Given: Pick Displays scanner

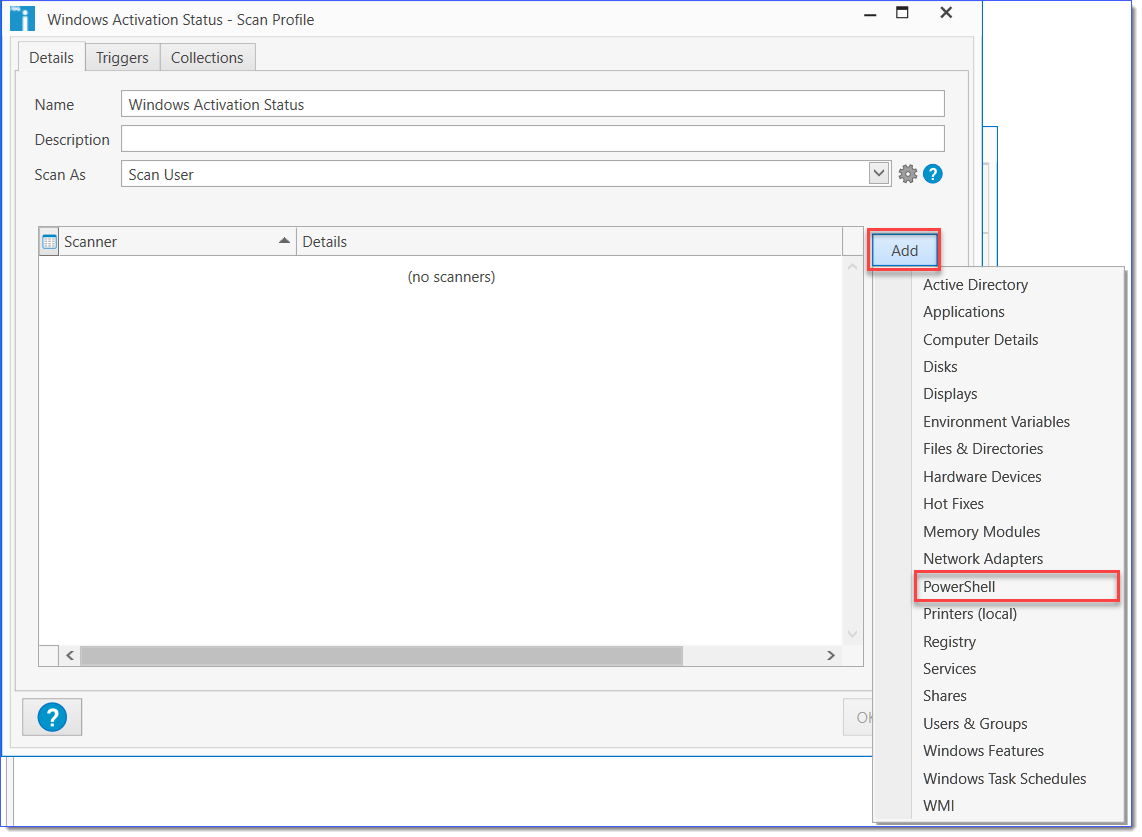Looking at the screenshot, I should tap(950, 394).
